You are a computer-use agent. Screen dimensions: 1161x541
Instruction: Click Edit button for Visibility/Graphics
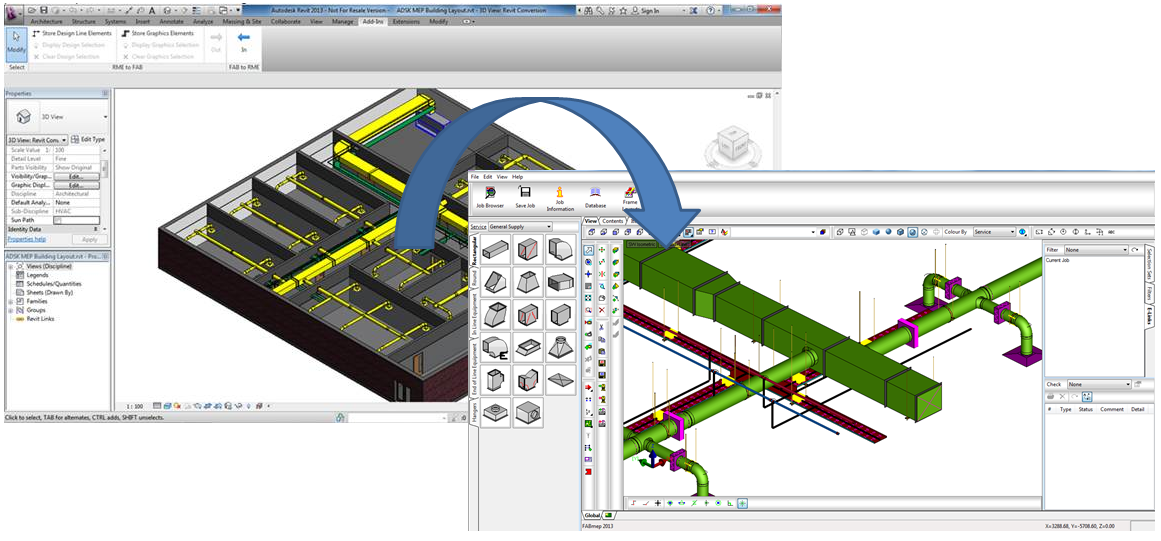pos(76,177)
